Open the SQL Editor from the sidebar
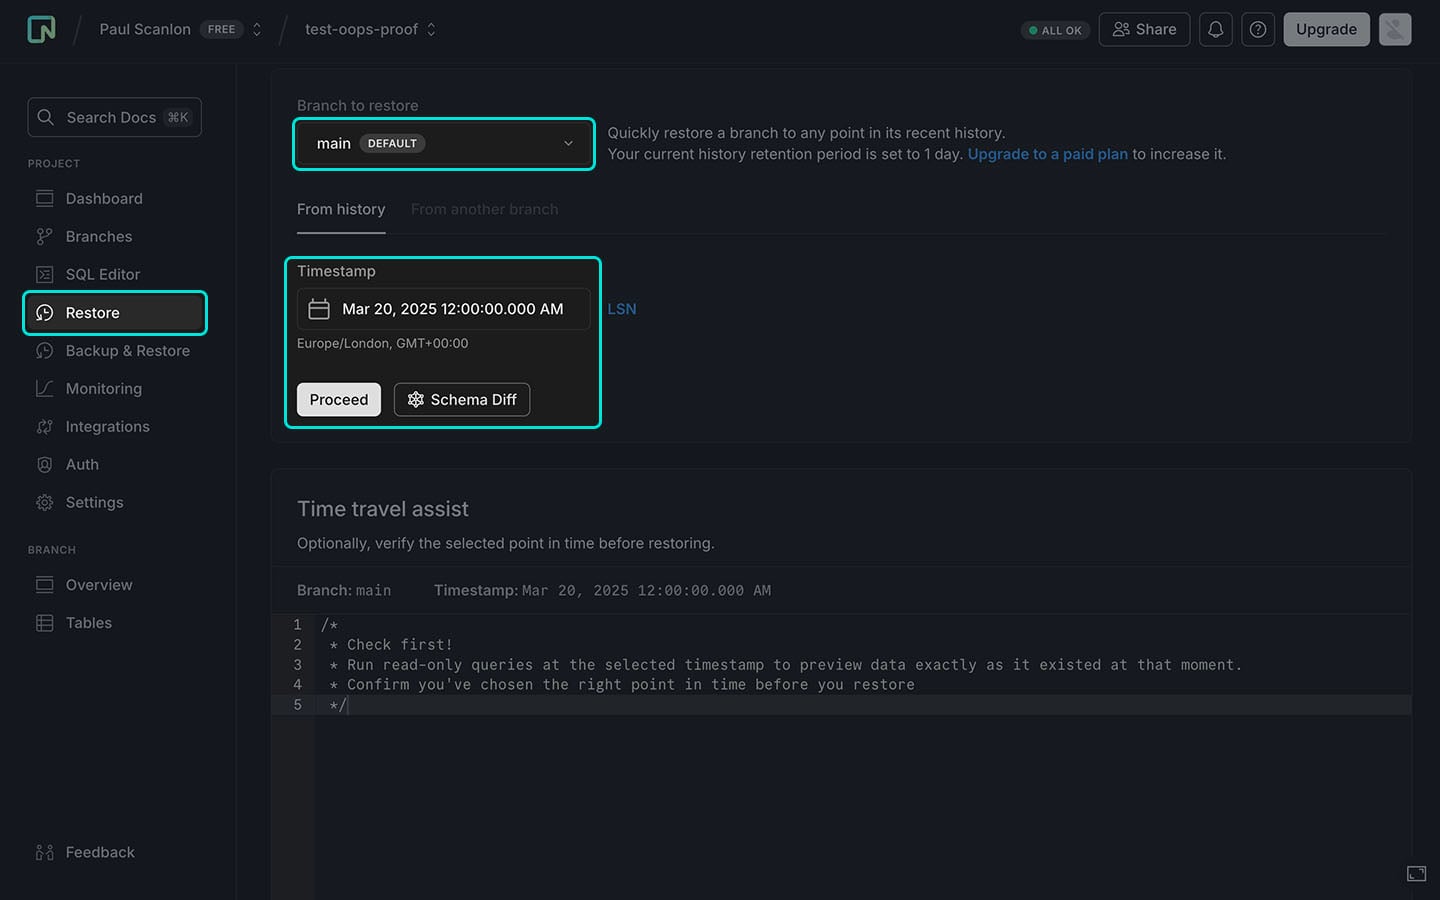This screenshot has width=1440, height=900. (x=100, y=274)
